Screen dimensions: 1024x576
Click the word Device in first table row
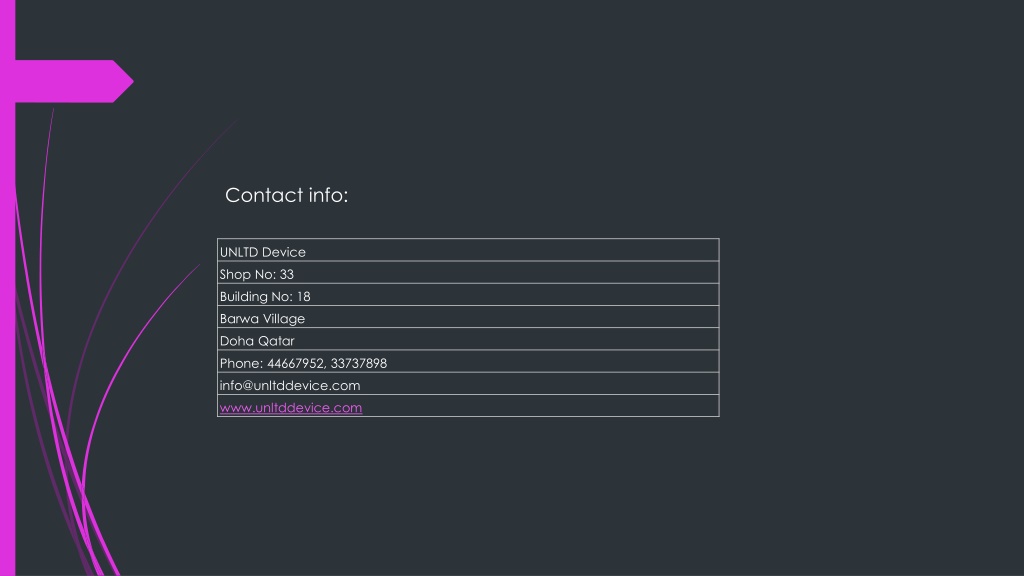point(283,252)
